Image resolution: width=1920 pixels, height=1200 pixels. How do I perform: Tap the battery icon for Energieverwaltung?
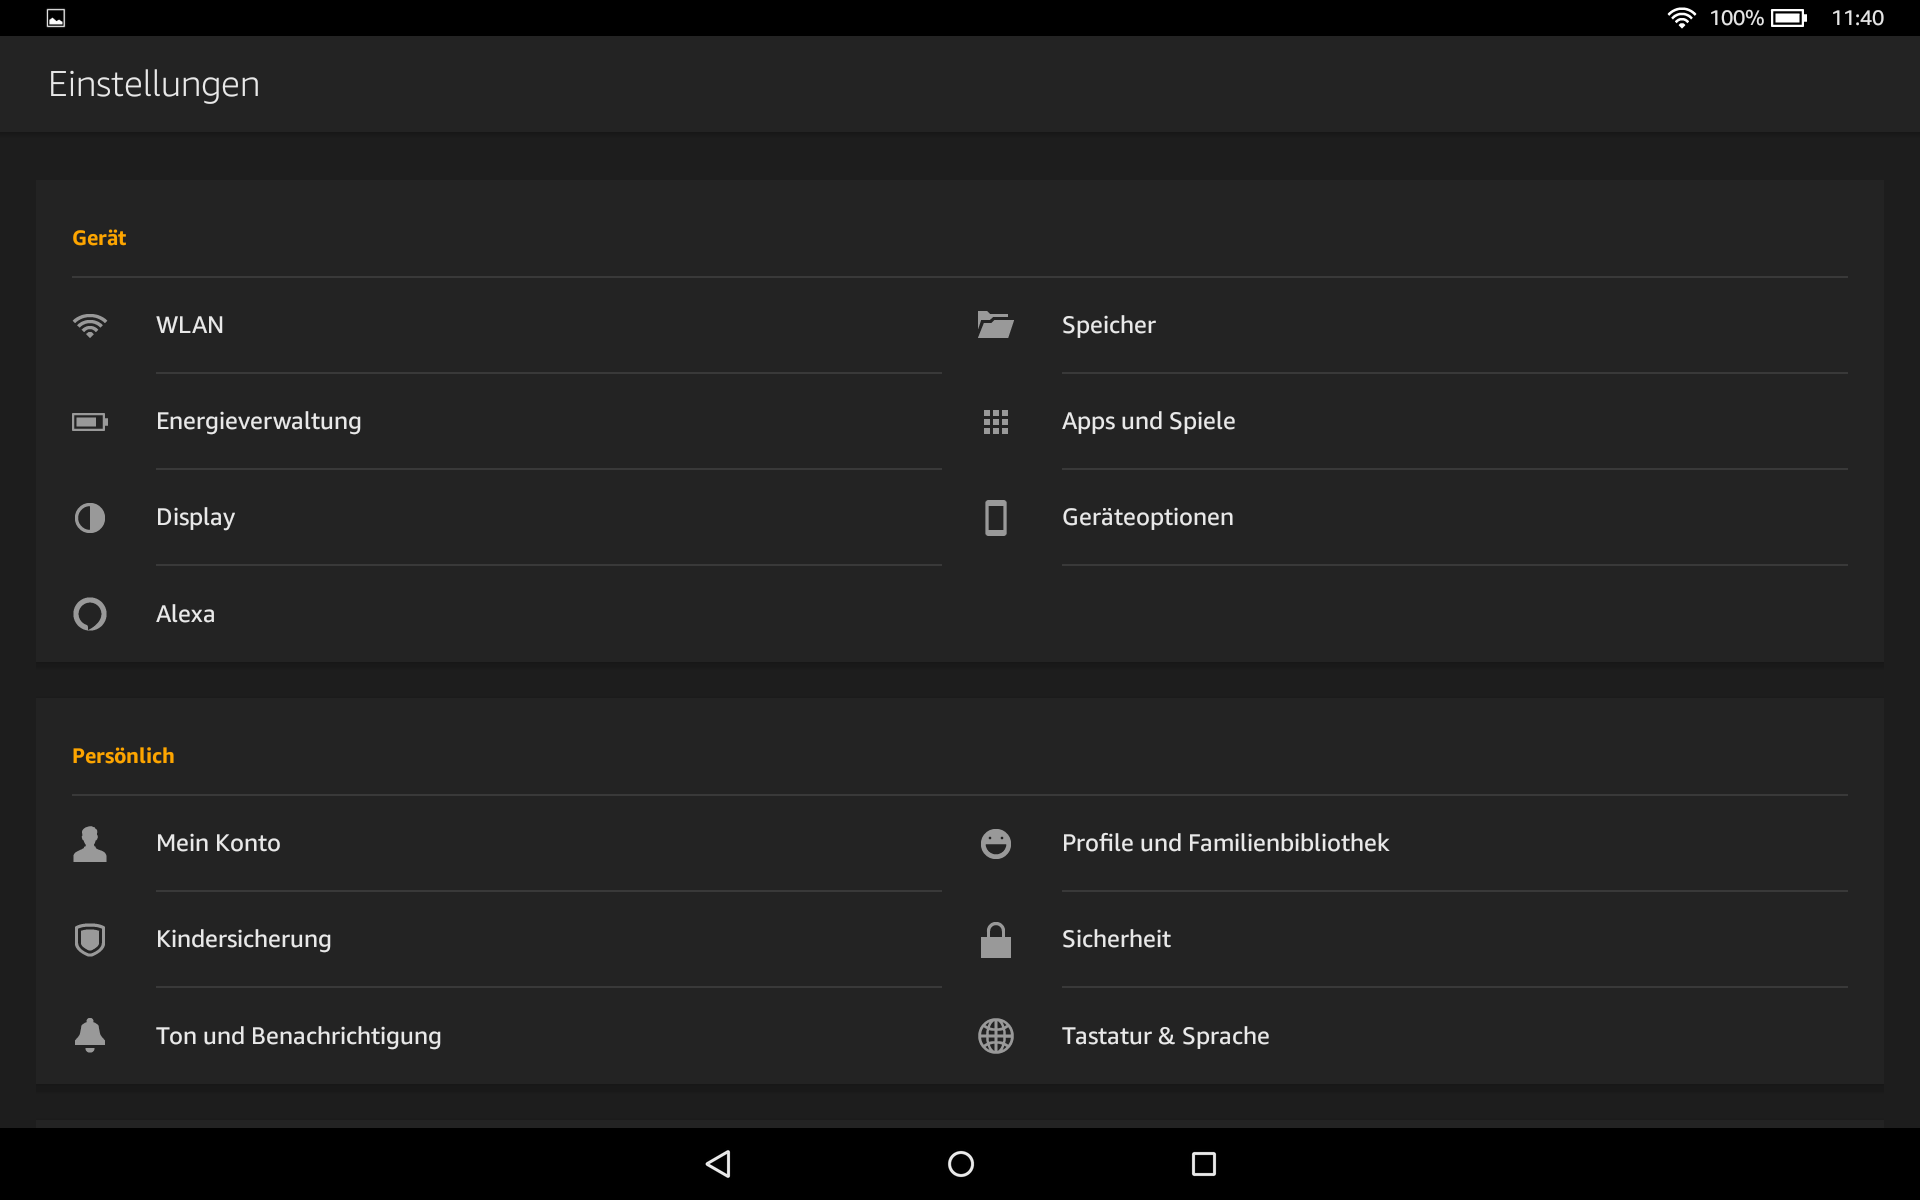[90, 422]
